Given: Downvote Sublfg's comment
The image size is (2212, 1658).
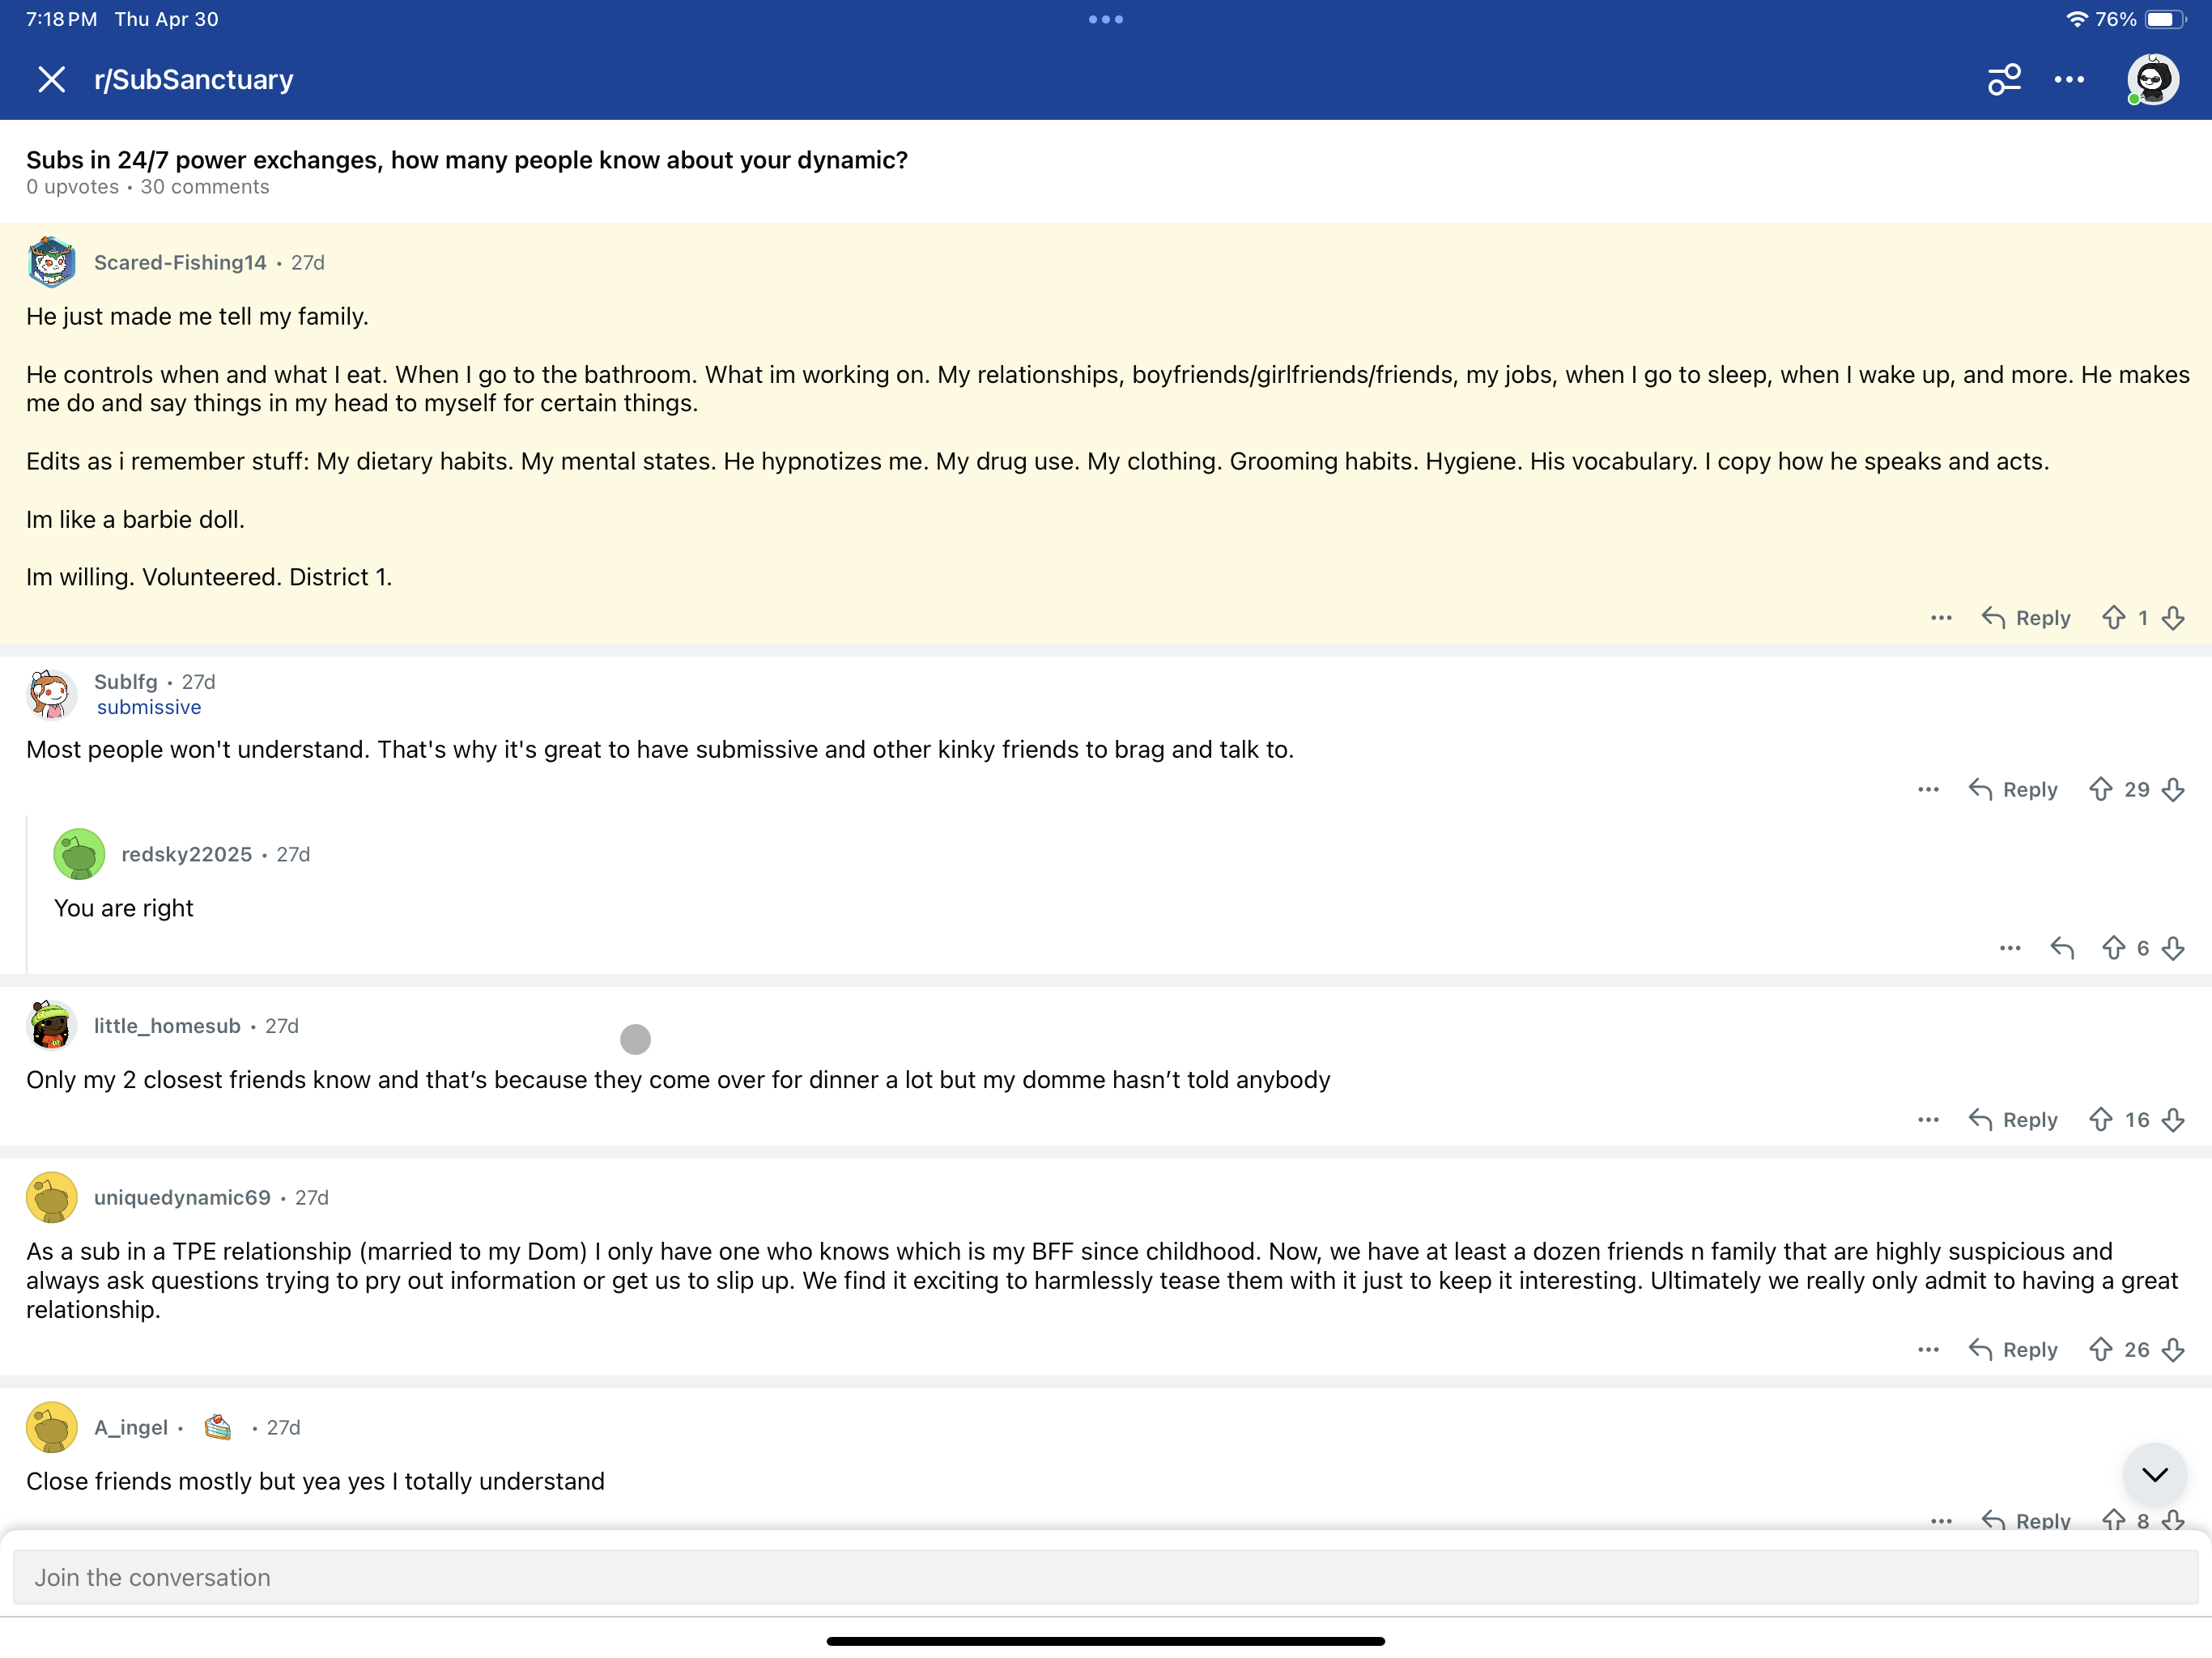Looking at the screenshot, I should click(x=2173, y=790).
